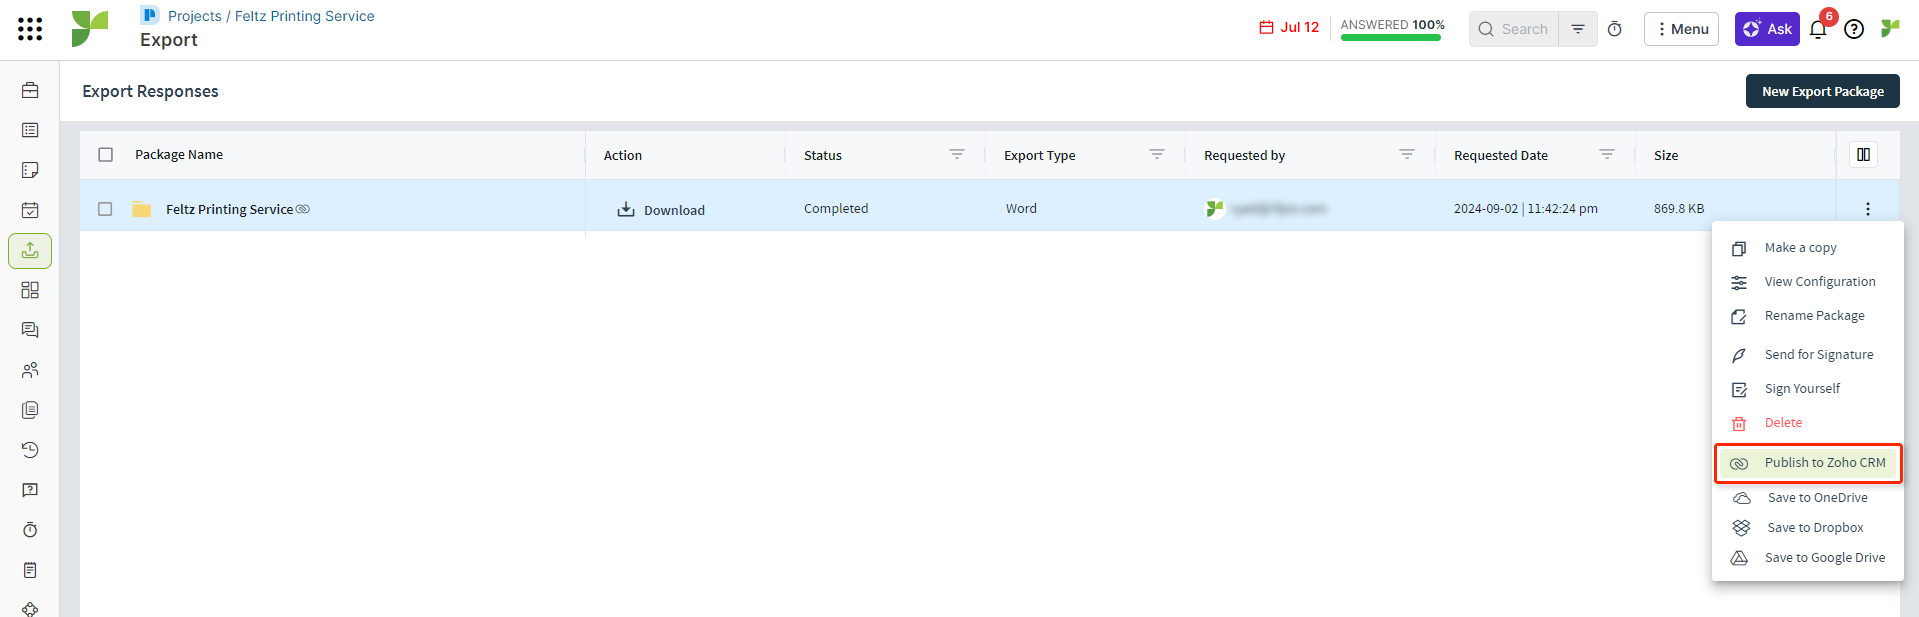Image resolution: width=1919 pixels, height=617 pixels.
Task: Choose Save to Google Drive option
Action: 1824,558
